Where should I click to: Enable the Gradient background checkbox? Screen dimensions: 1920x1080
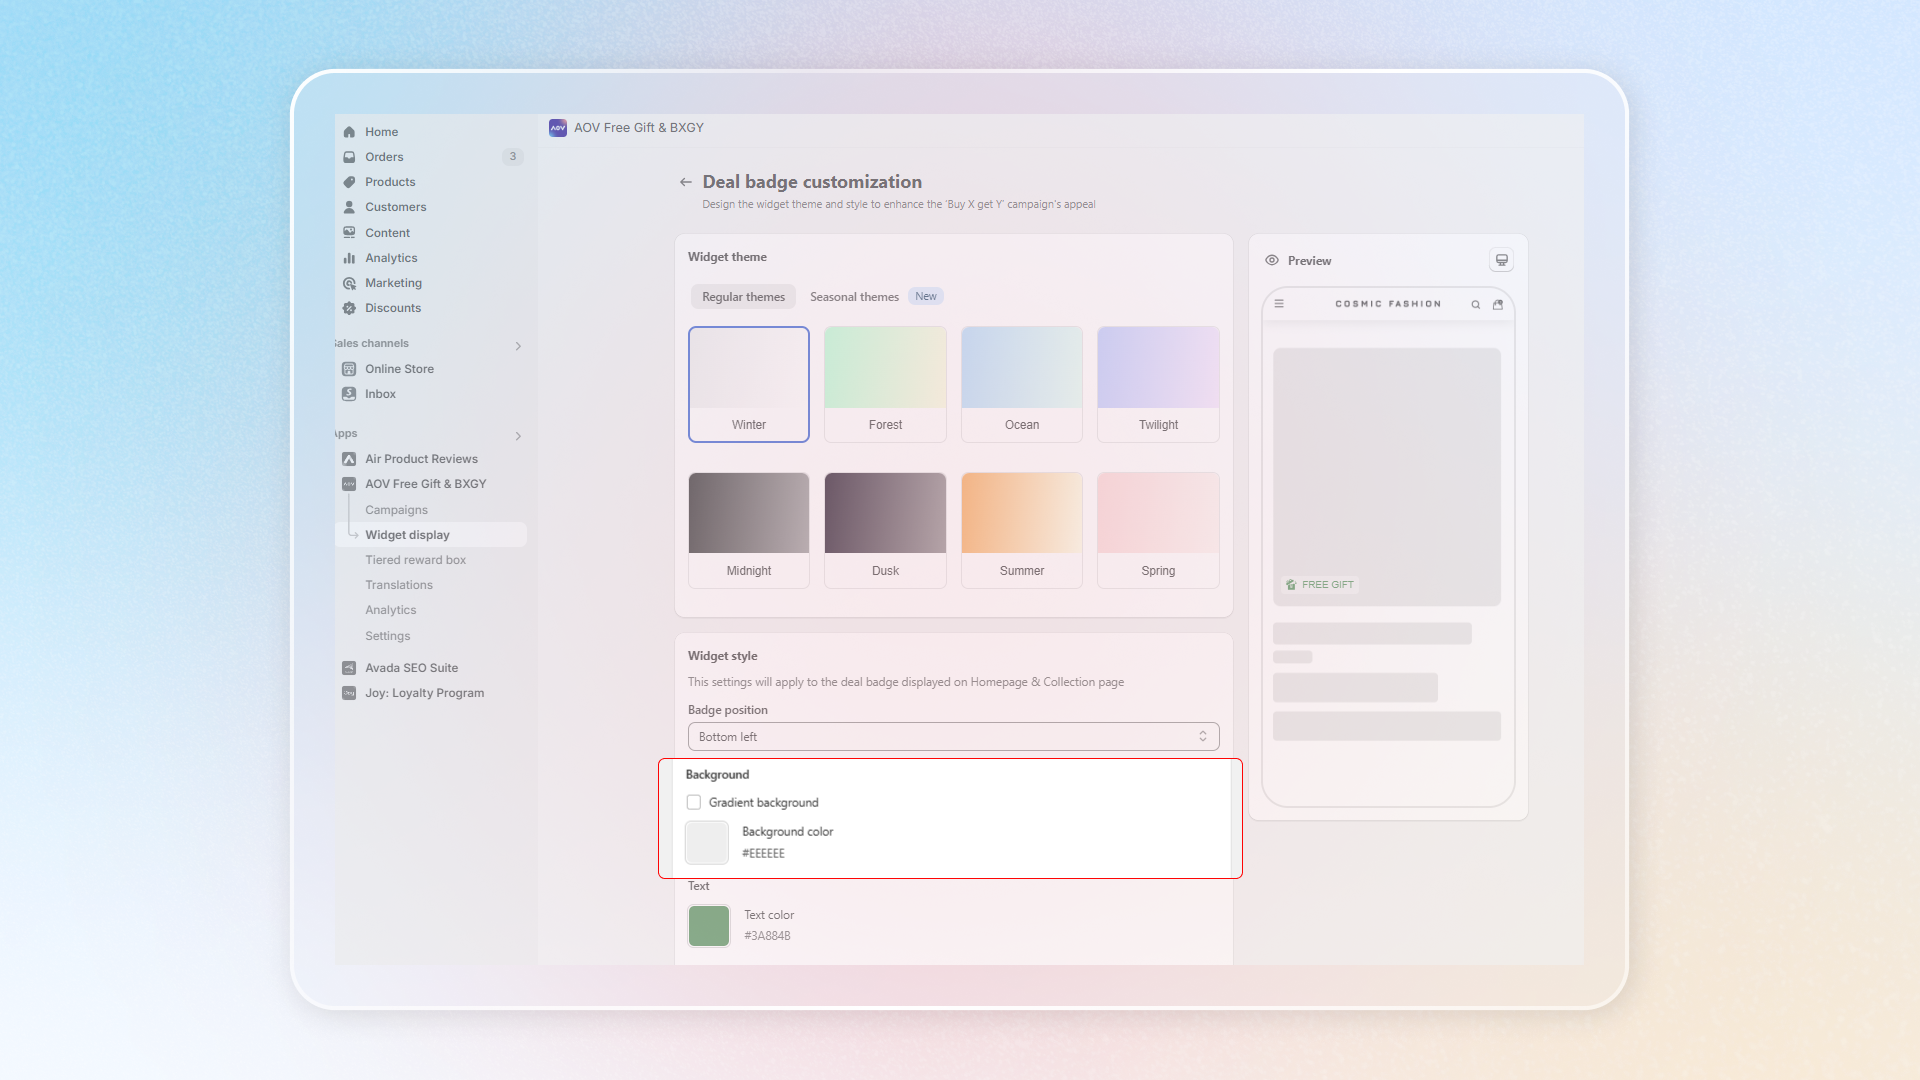[694, 802]
